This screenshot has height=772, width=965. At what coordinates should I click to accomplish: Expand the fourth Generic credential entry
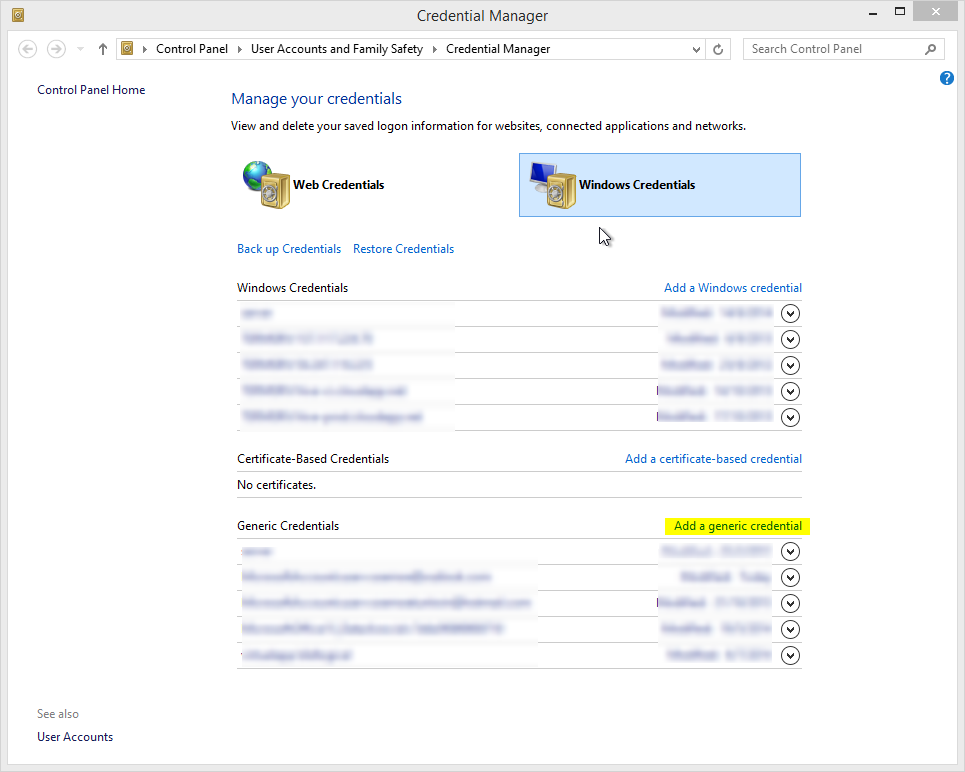point(790,629)
